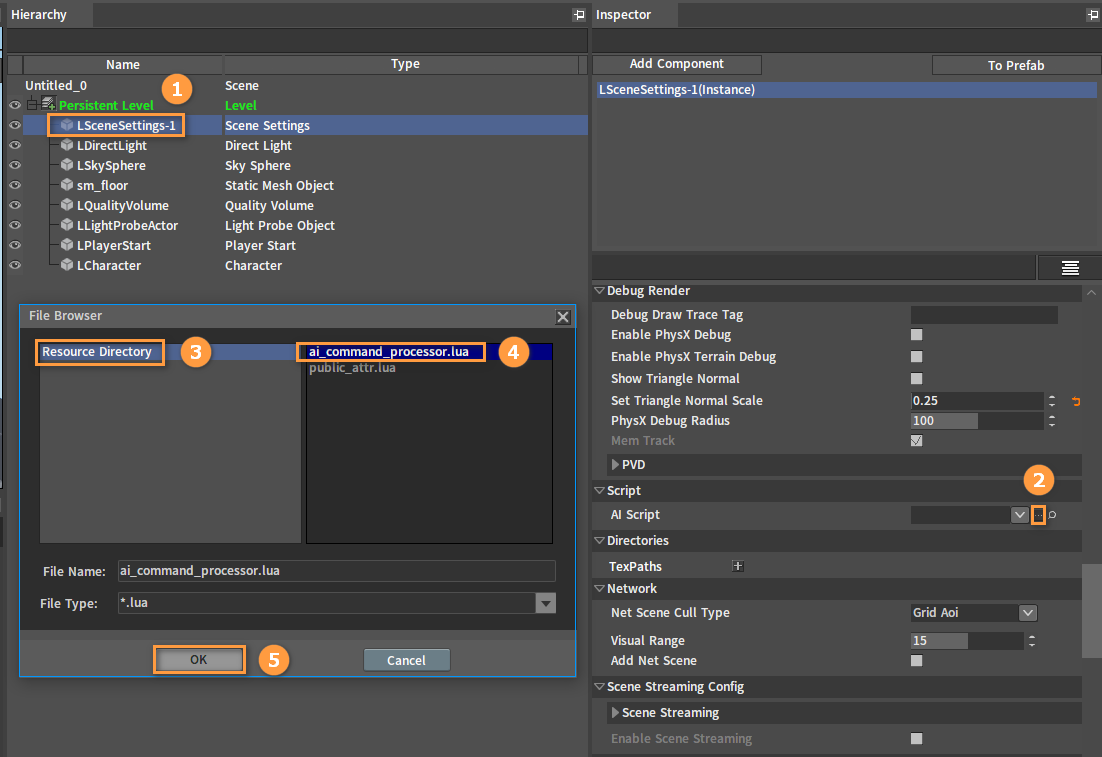The width and height of the screenshot is (1102, 757).
Task: Open the Inspector list view options icon
Action: [1070, 268]
